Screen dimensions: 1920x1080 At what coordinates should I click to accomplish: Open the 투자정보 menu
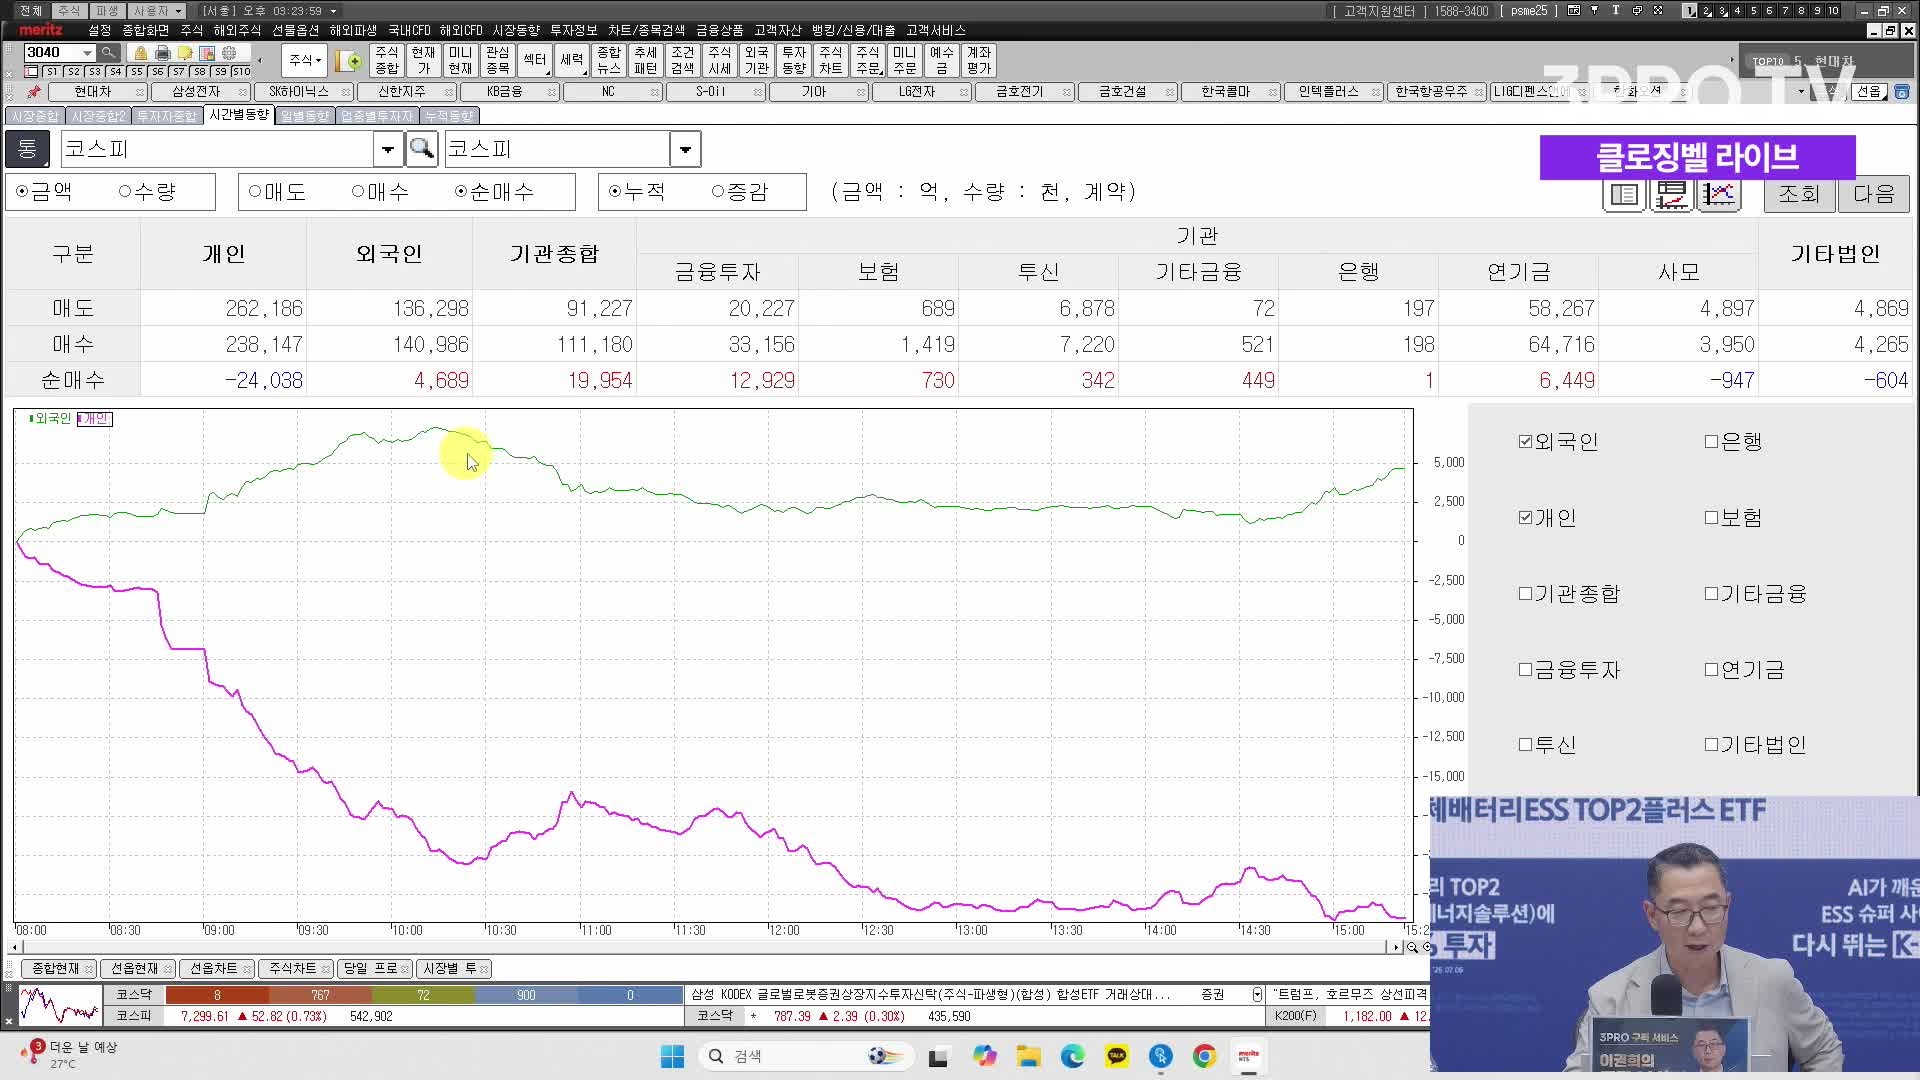[574, 31]
